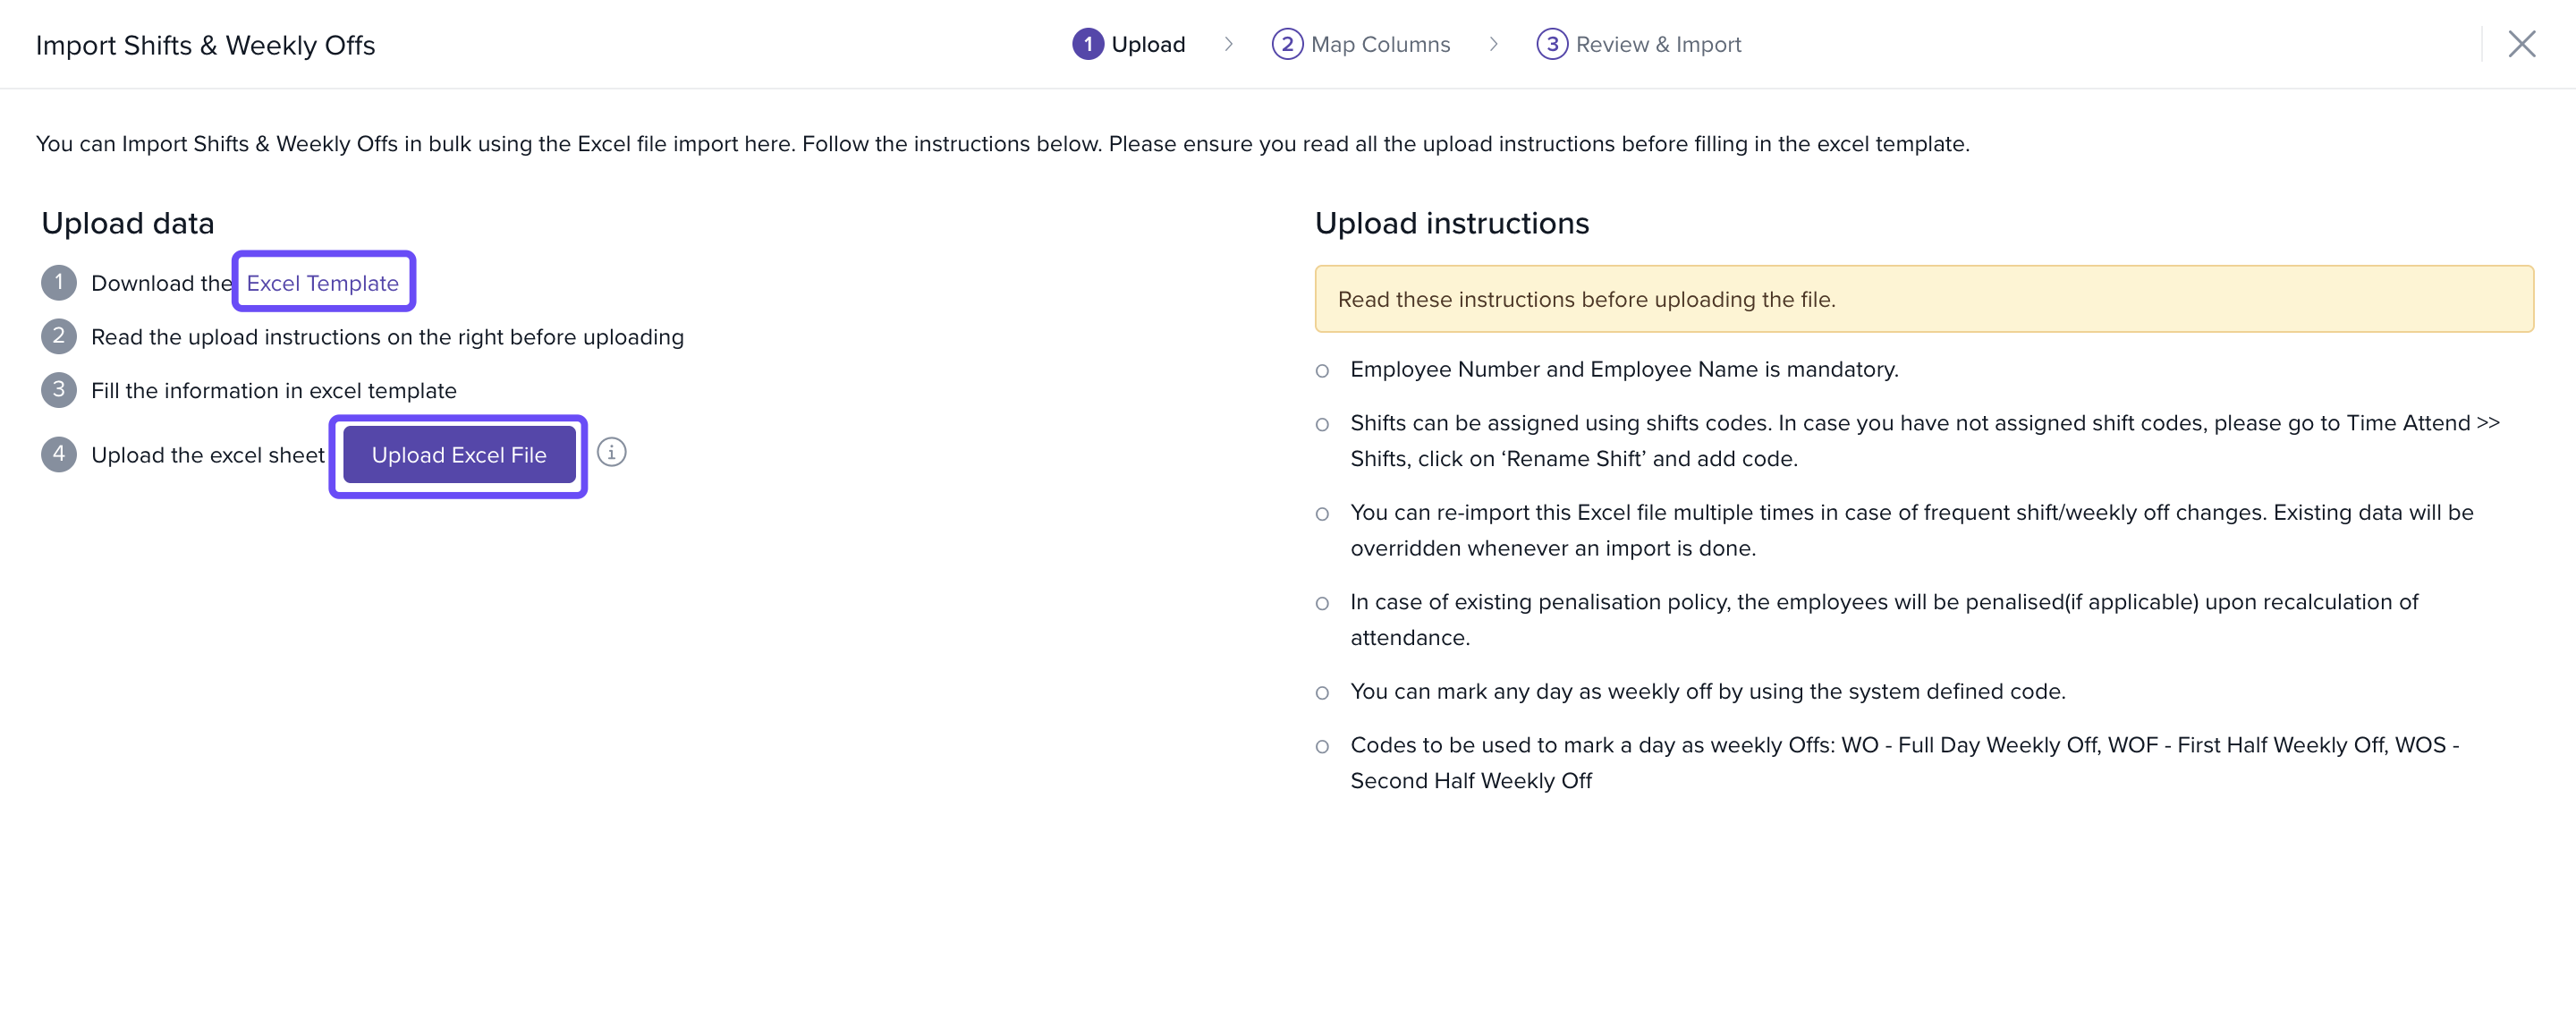Go to the Map Columns step label
Viewport: 2576px width, 1036px height.
[x=1379, y=44]
